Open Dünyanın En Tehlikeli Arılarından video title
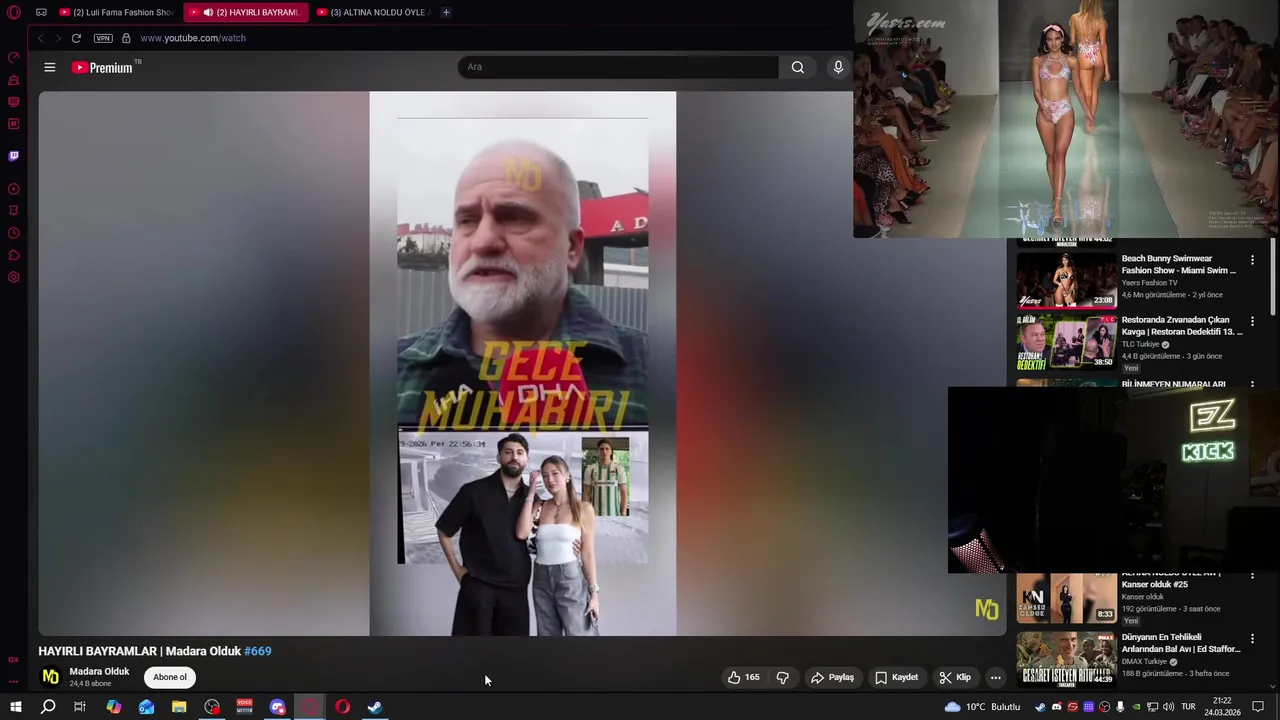The image size is (1280, 720). (1180, 643)
